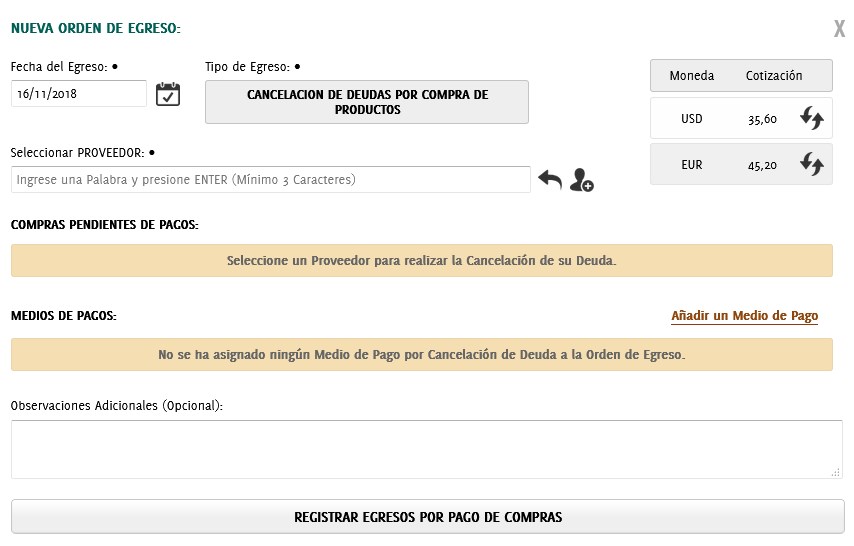
Task: Click the Cotización column header
Action: [x=774, y=76]
